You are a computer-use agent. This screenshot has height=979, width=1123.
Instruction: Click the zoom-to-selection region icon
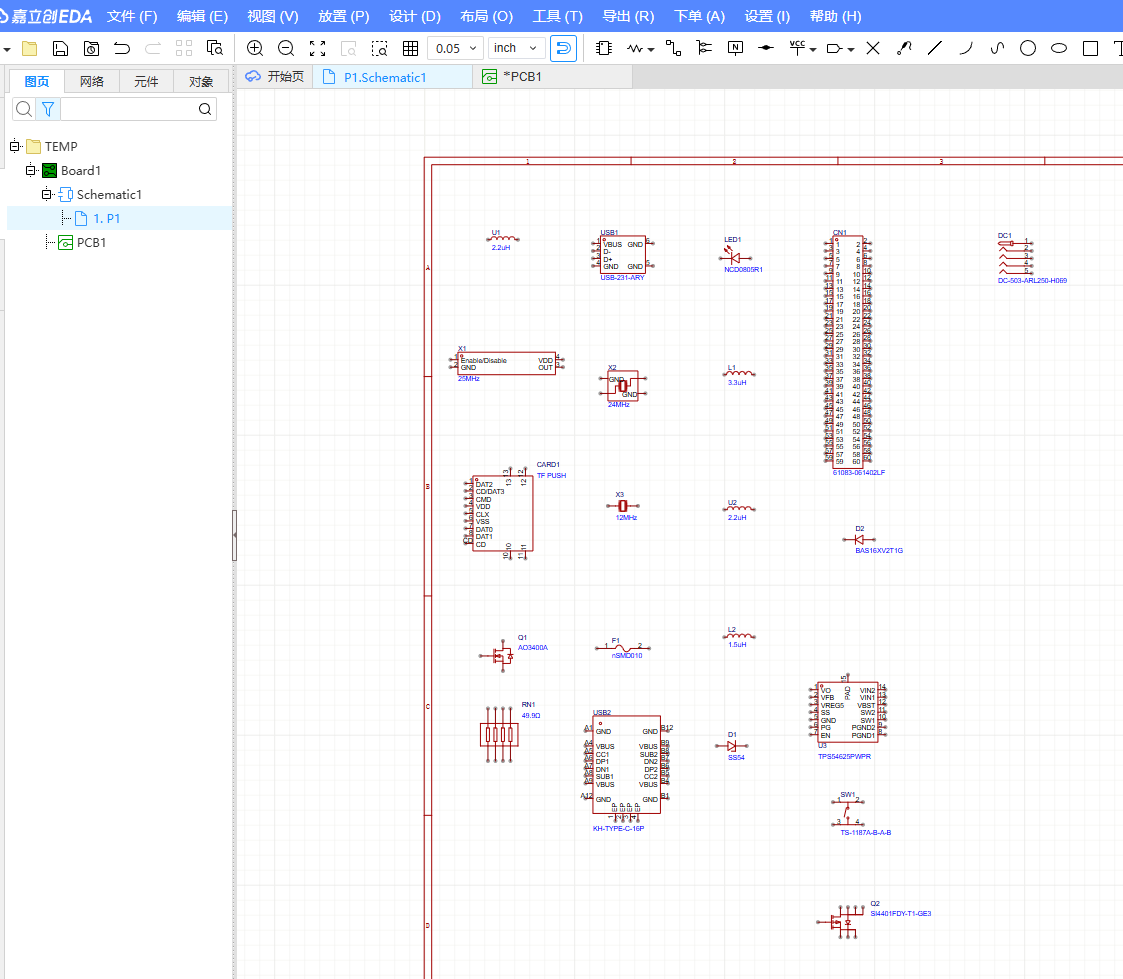pyautogui.click(x=379, y=49)
